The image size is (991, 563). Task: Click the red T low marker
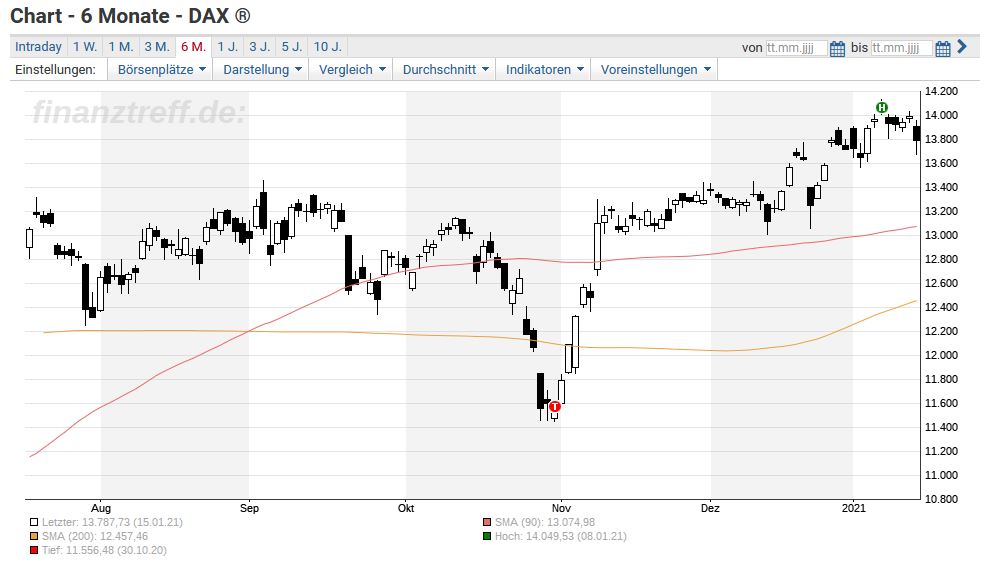click(555, 406)
